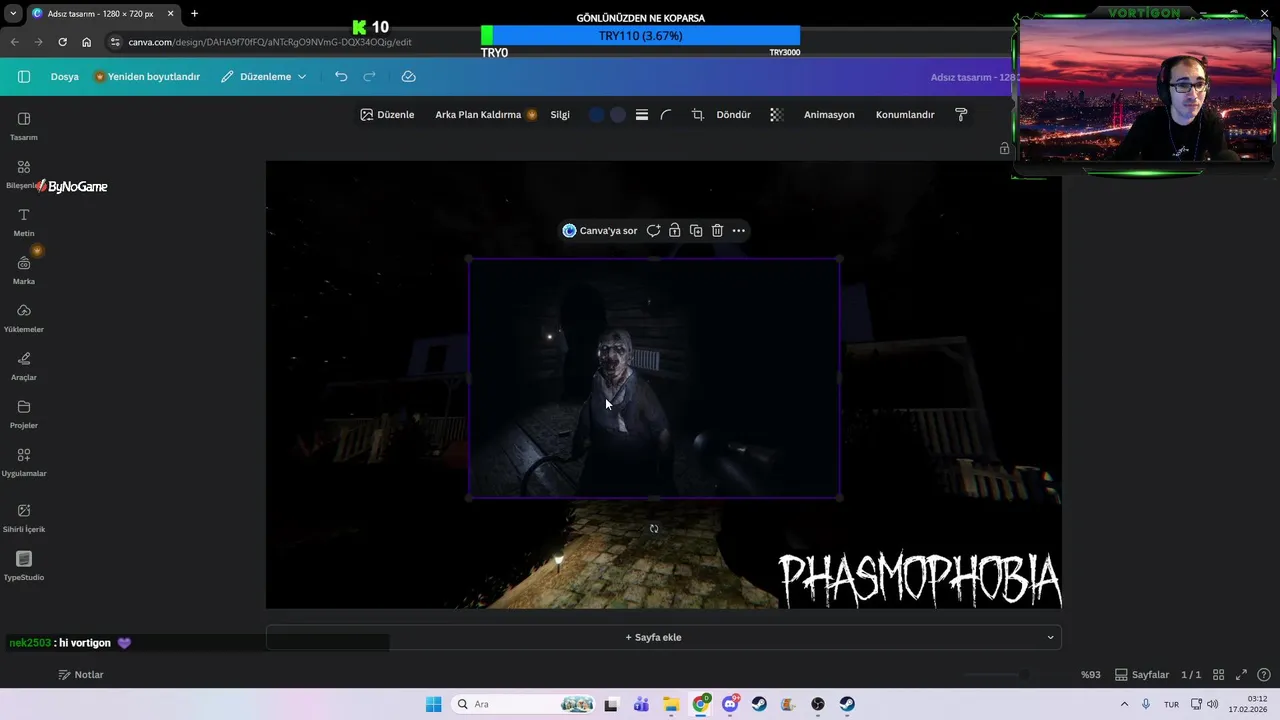
Task: Open the transparency checkerboard control
Action: (776, 115)
